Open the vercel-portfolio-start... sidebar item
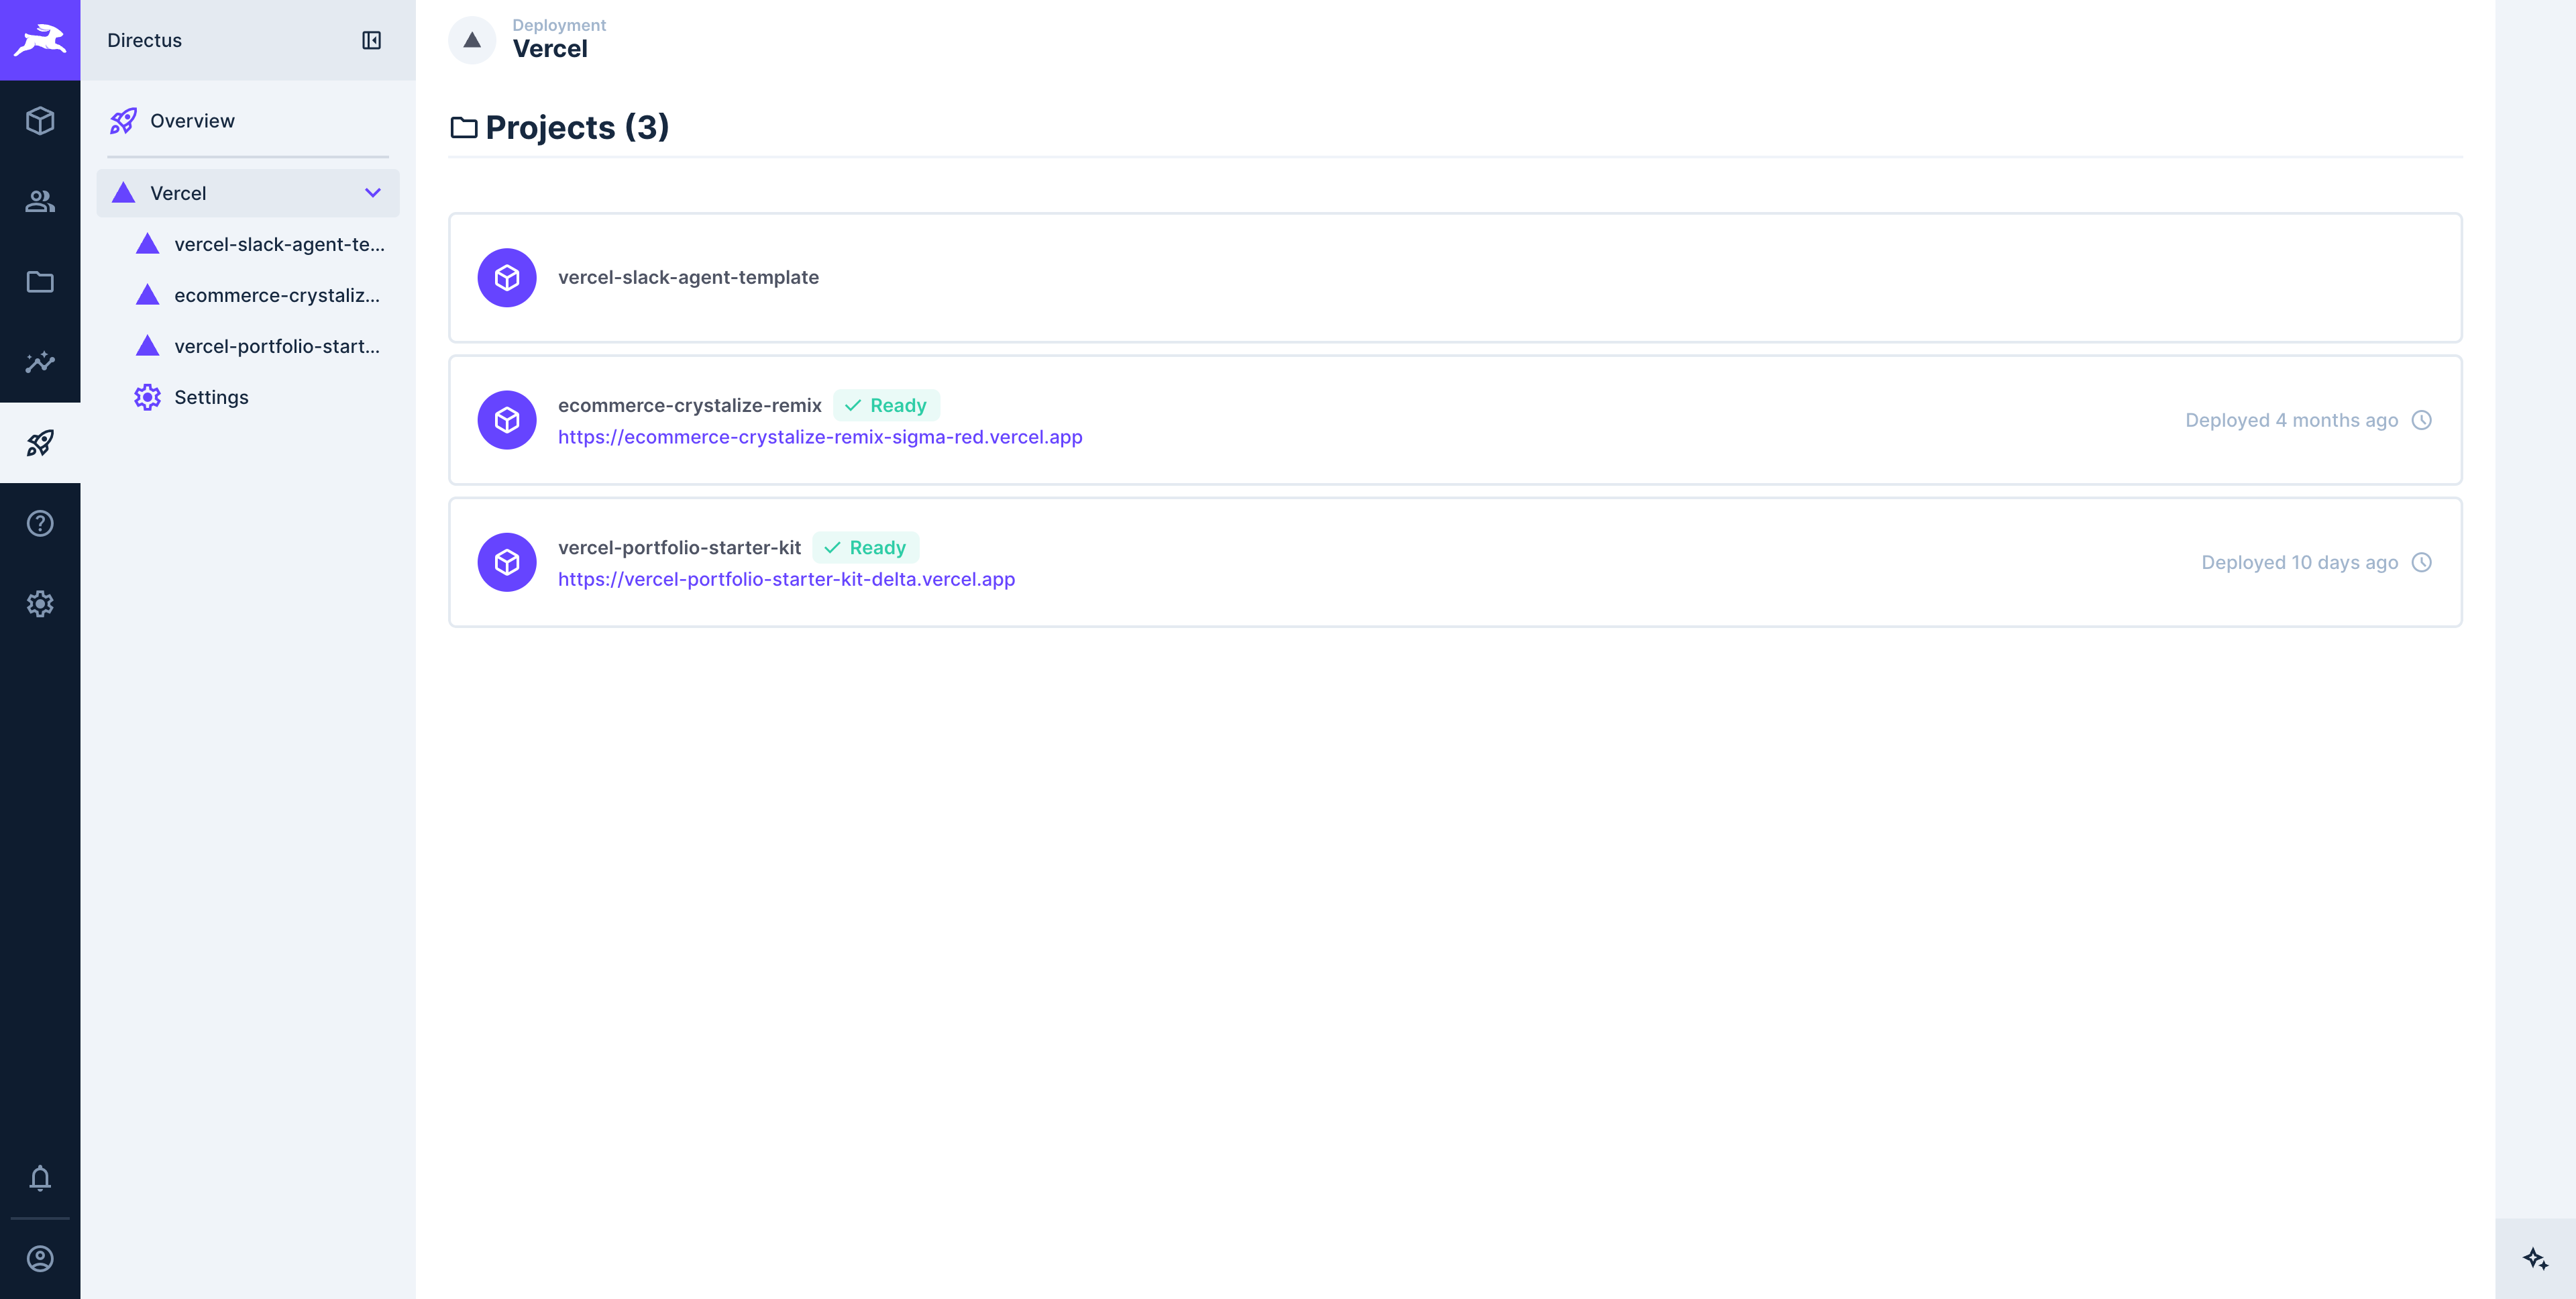This screenshot has height=1299, width=2576. click(276, 346)
